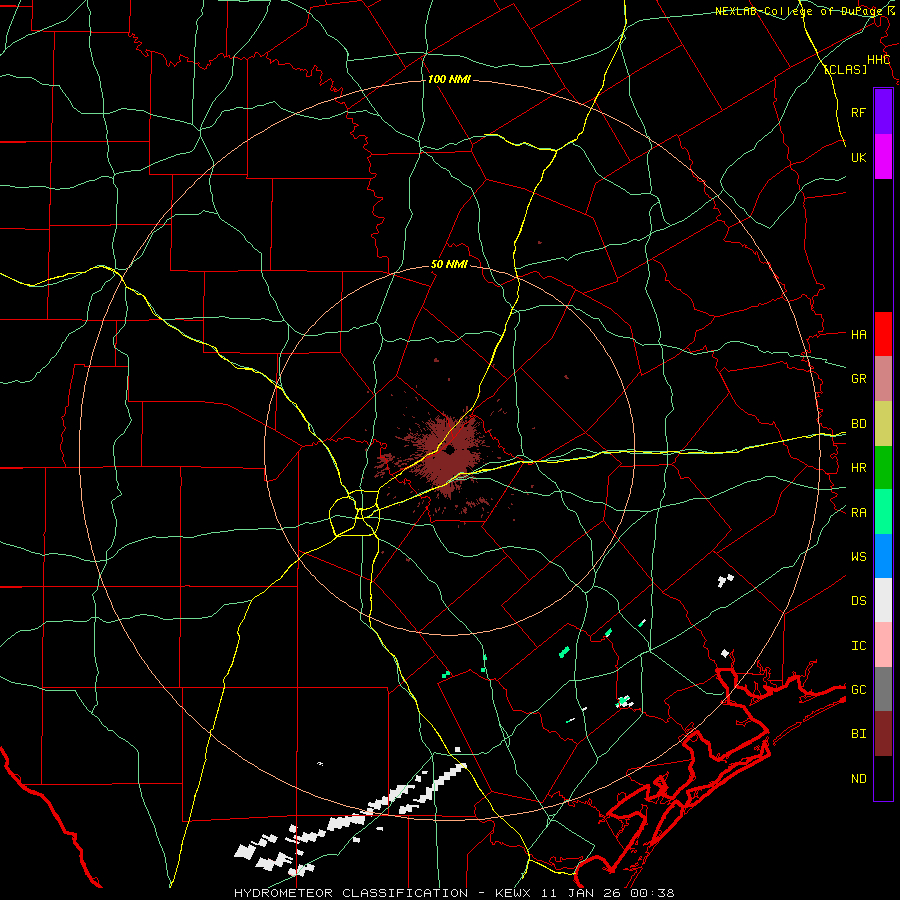This screenshot has width=900, height=900.
Task: Click the HA legend label
Action: tap(858, 334)
